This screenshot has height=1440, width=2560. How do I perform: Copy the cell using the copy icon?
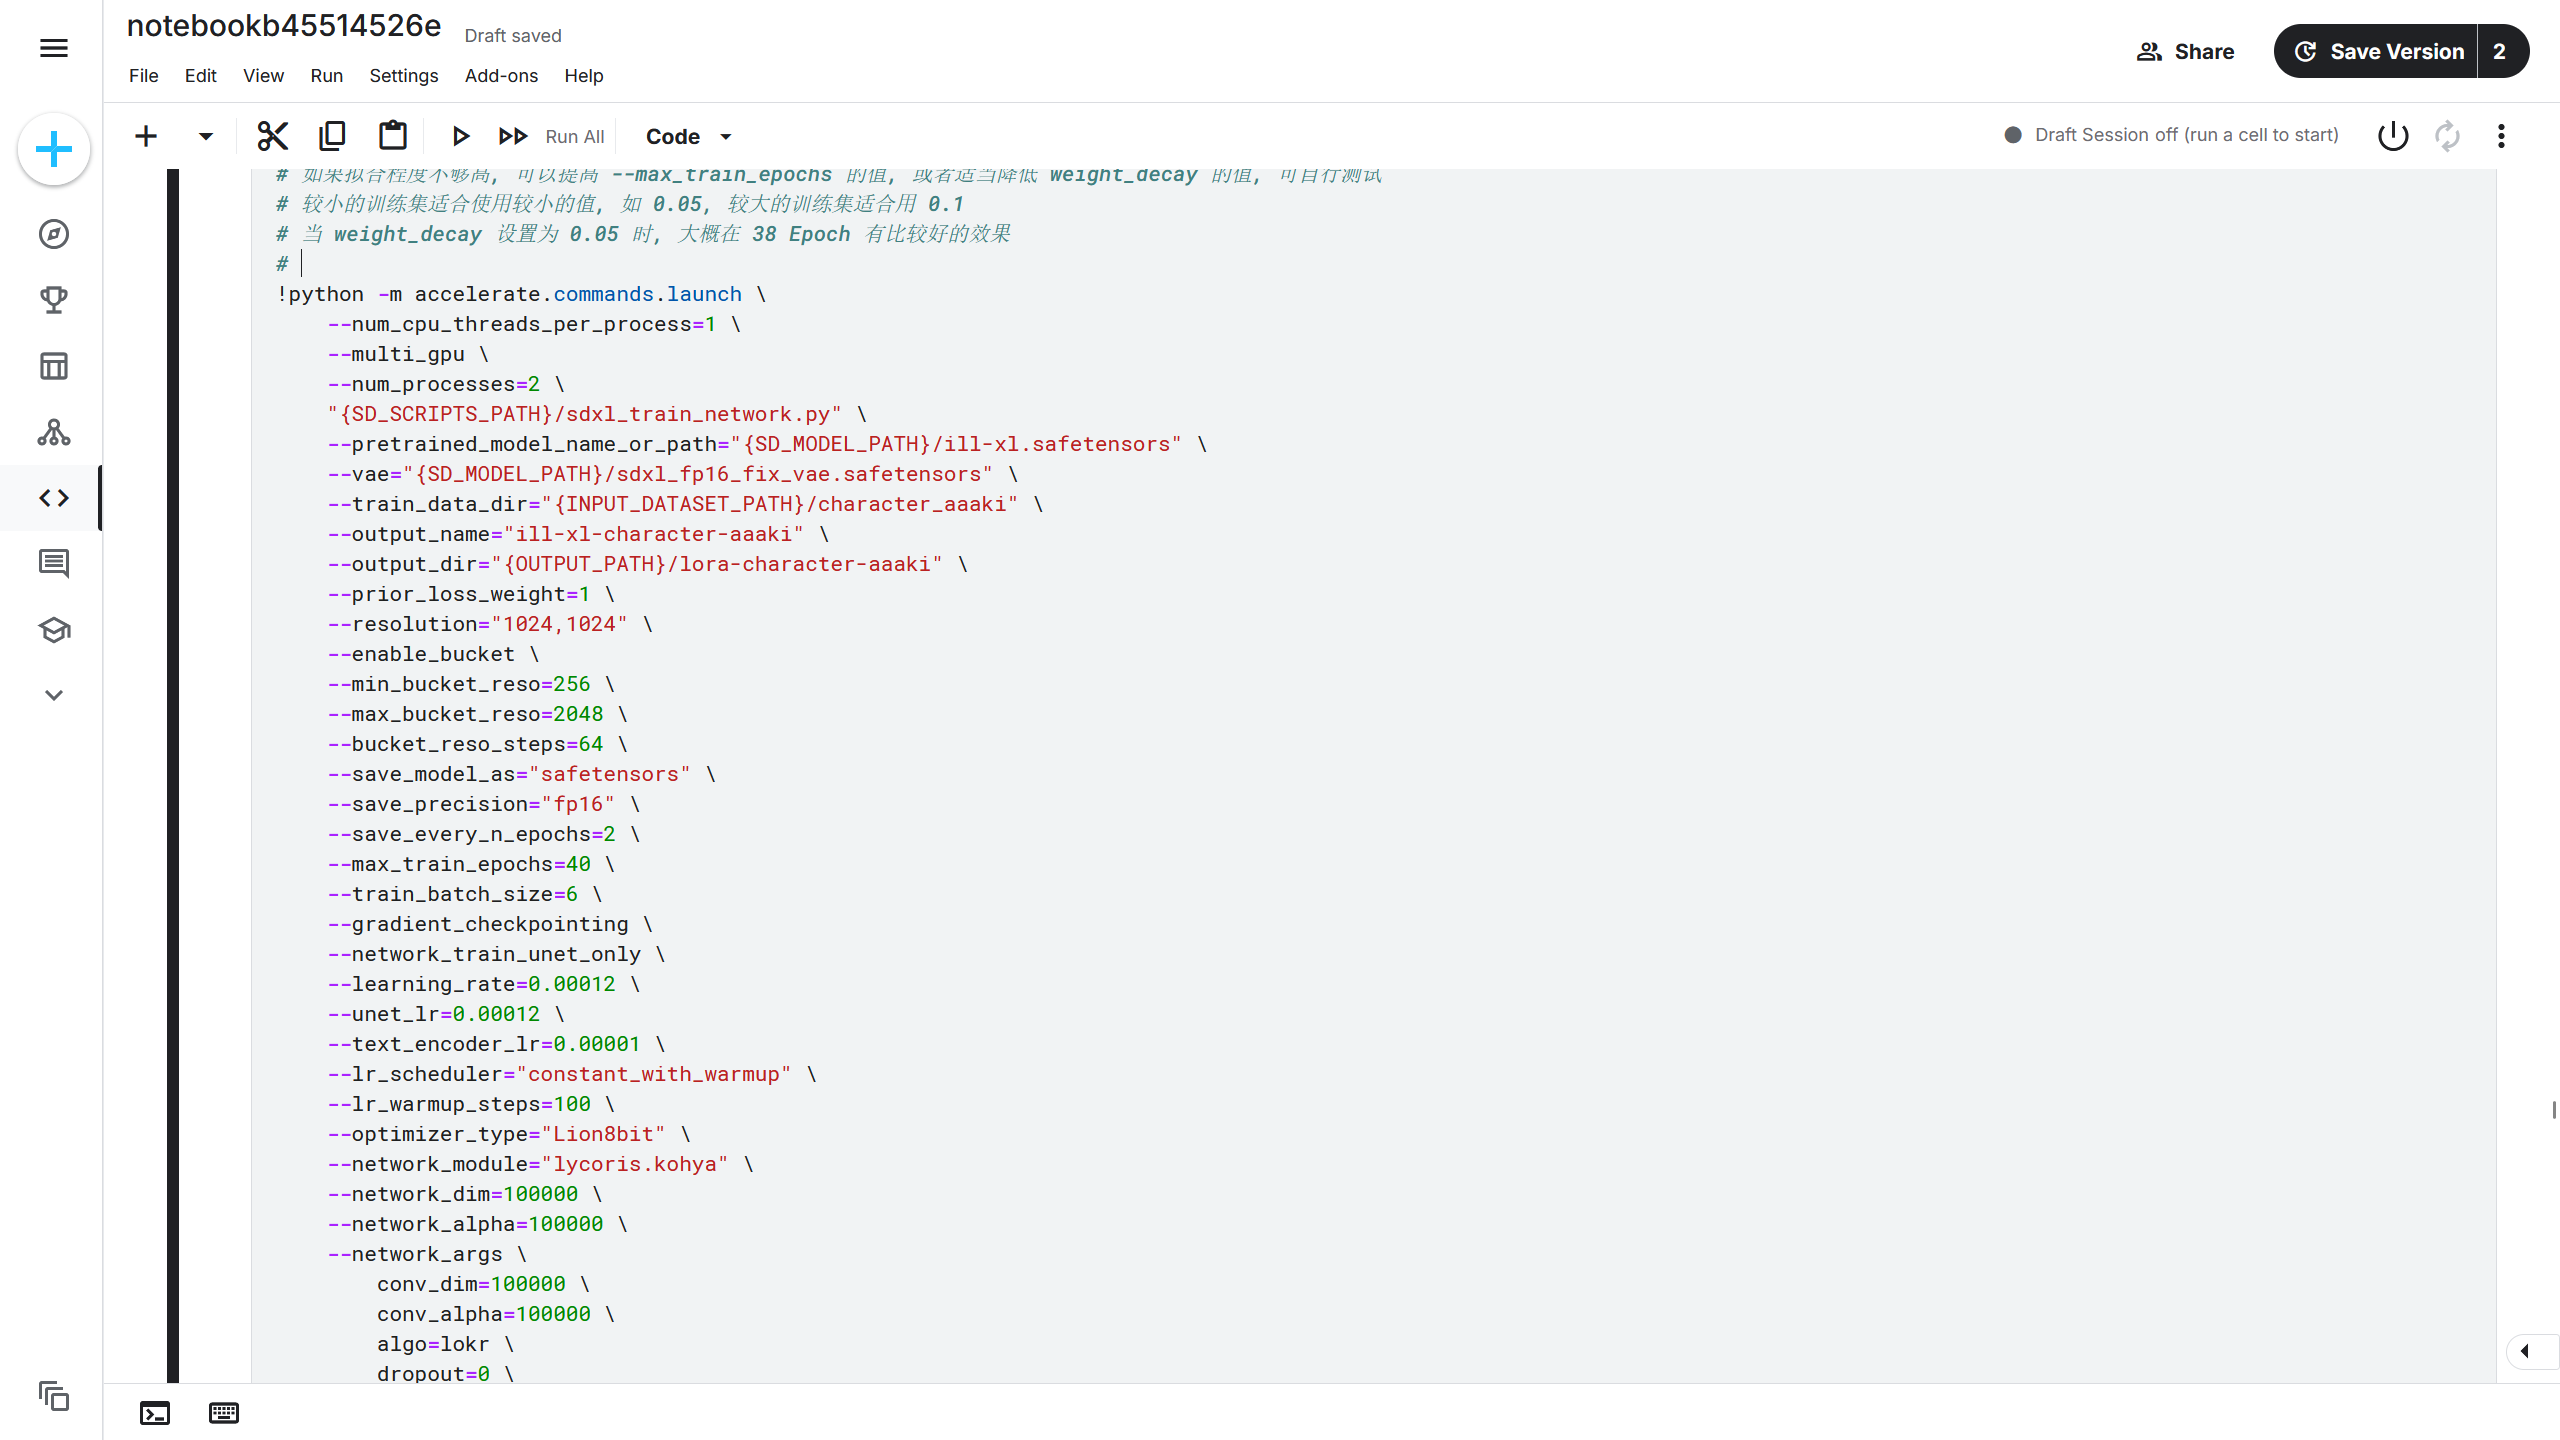click(x=332, y=136)
